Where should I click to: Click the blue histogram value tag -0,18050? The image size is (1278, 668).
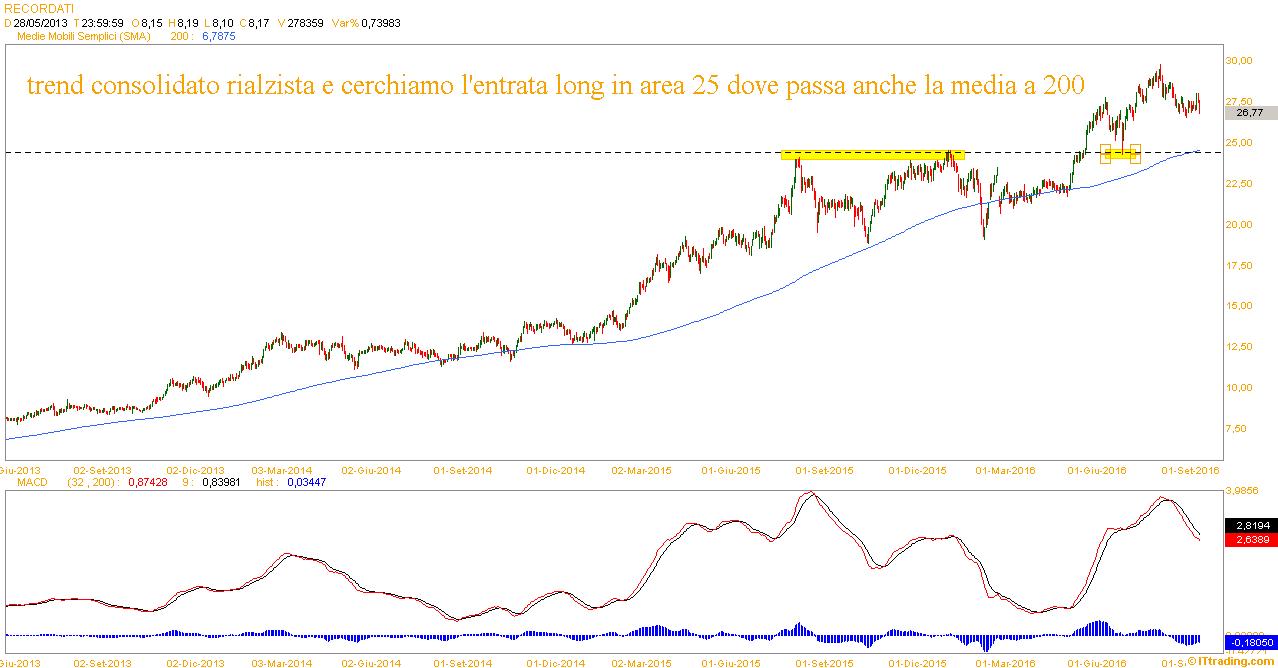pyautogui.click(x=1250, y=641)
